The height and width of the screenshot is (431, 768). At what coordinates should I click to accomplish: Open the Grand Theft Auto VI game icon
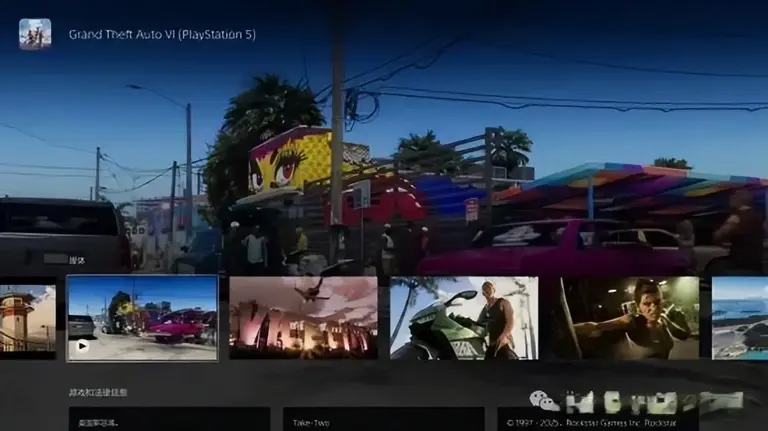(35, 34)
